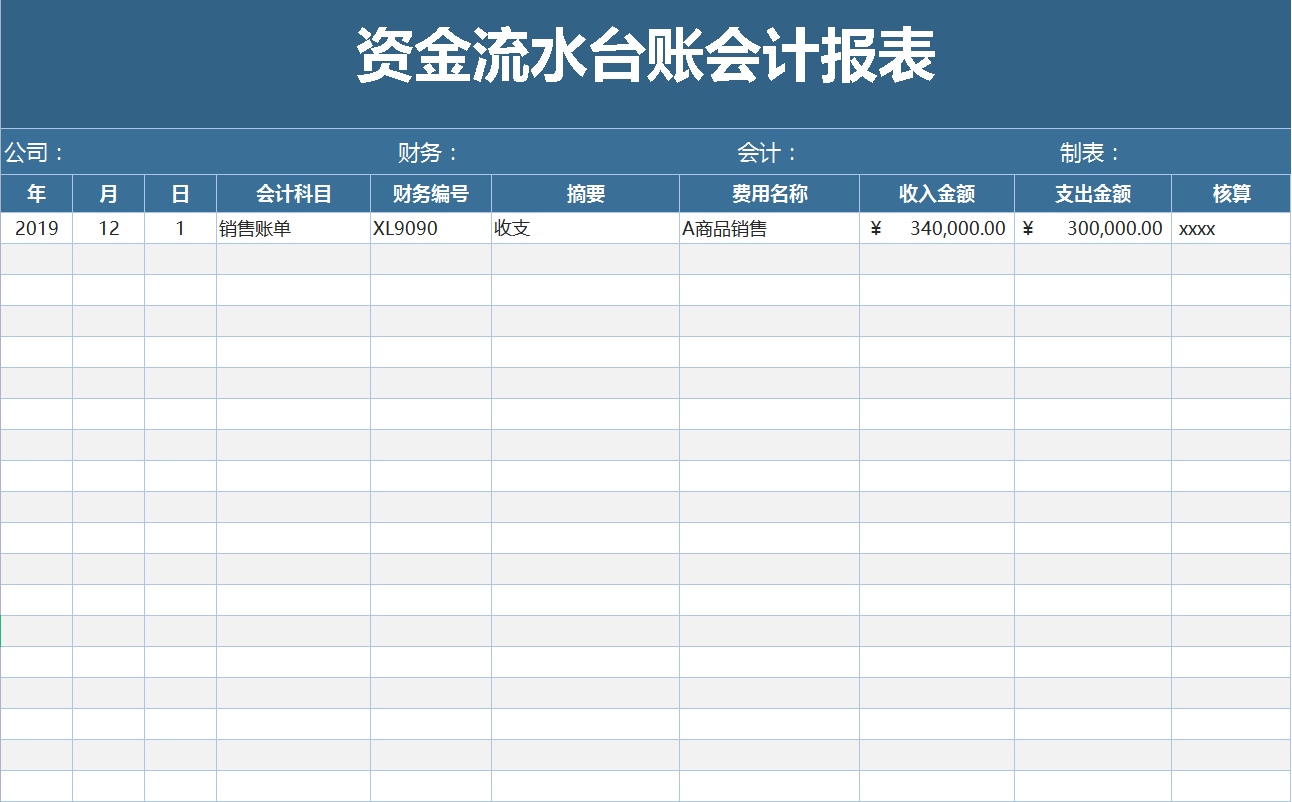Select the 收支 cell
The width and height of the screenshot is (1292, 802).
pos(586,228)
